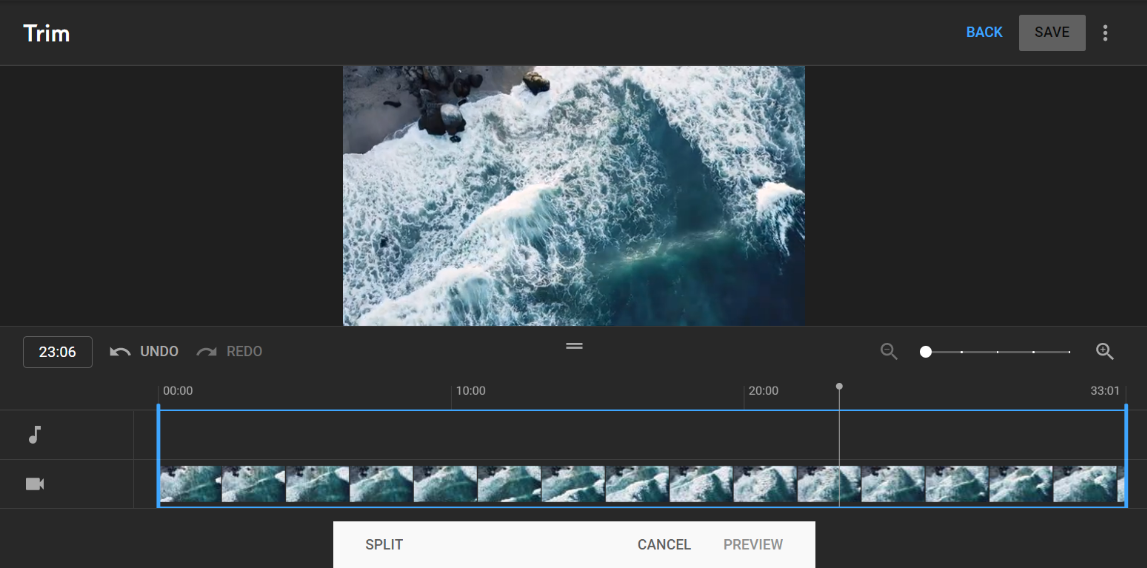Click the ocean wave video preview

[574, 196]
